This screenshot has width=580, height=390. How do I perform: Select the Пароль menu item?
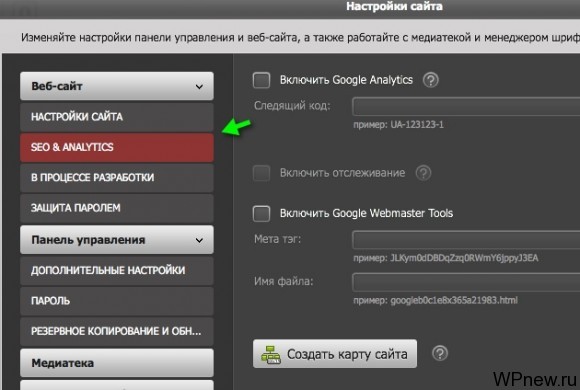117,301
